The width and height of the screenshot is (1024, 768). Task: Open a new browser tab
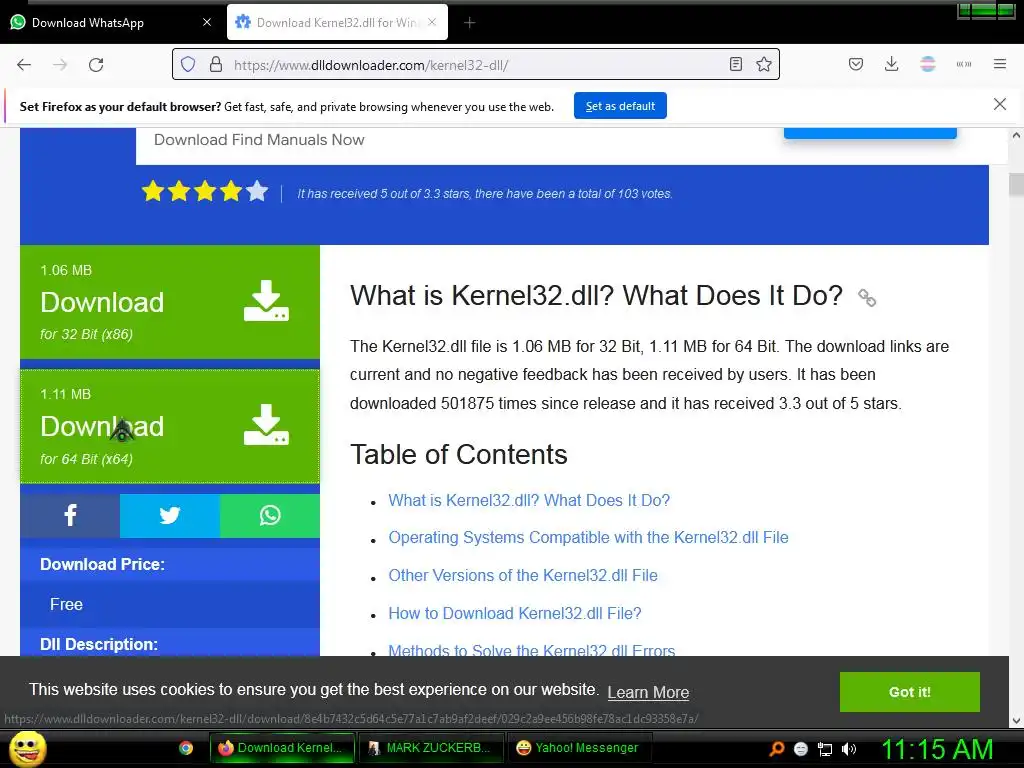click(x=470, y=23)
